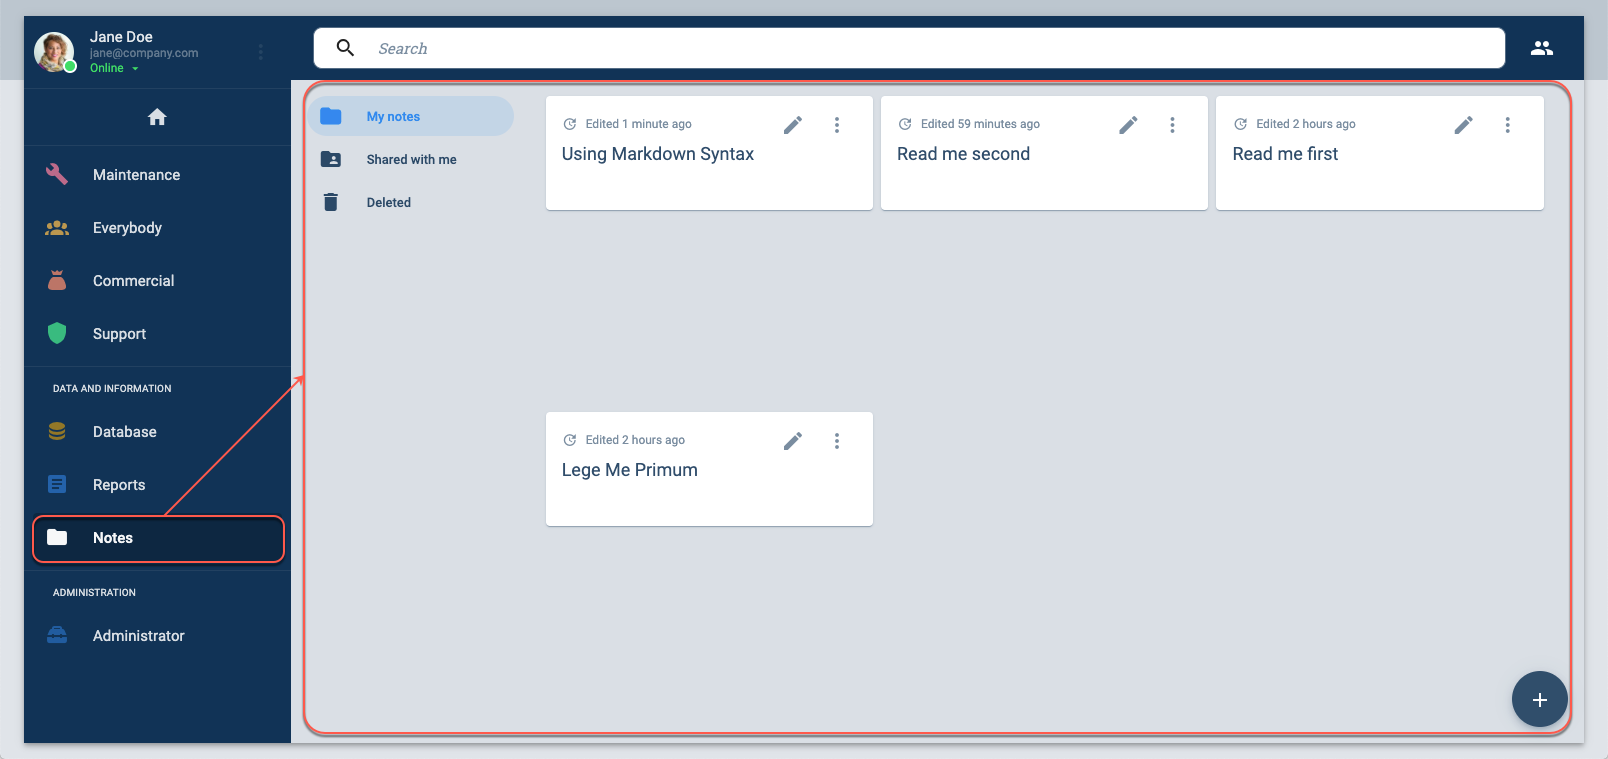Click the jane@company.com email text
This screenshot has height=759, width=1608.
coord(144,53)
